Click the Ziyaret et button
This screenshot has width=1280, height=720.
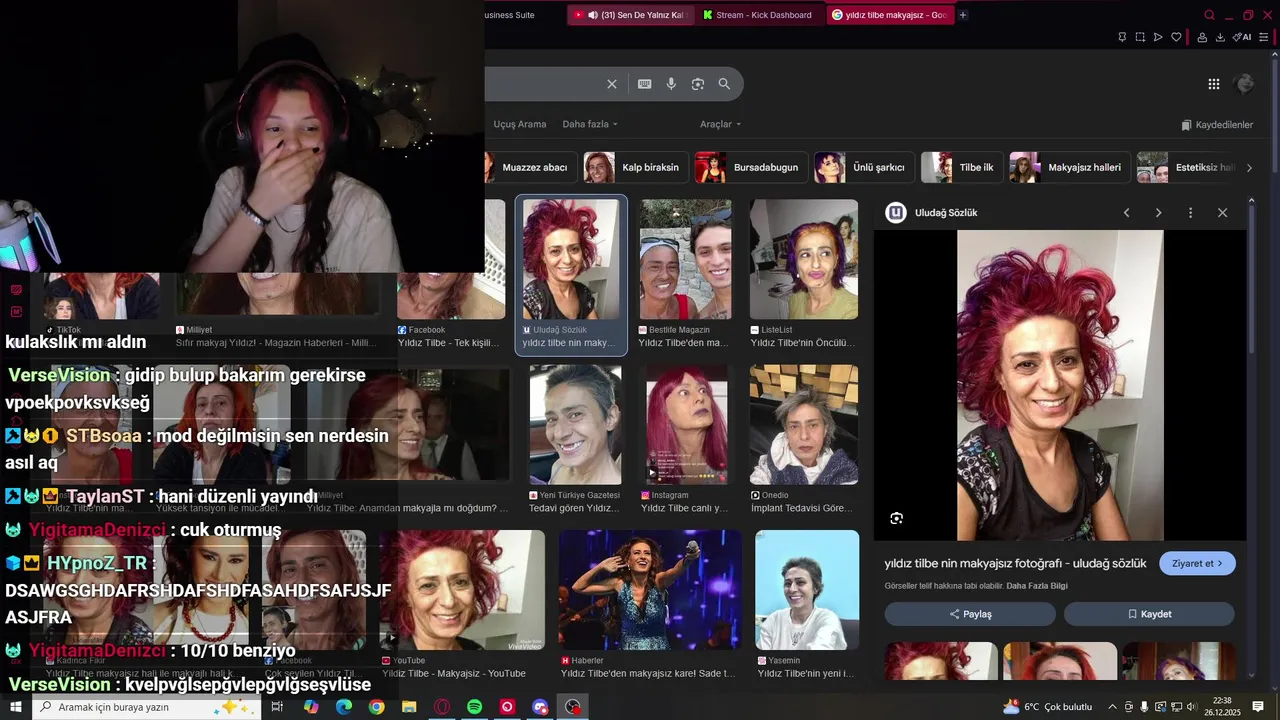(1197, 563)
